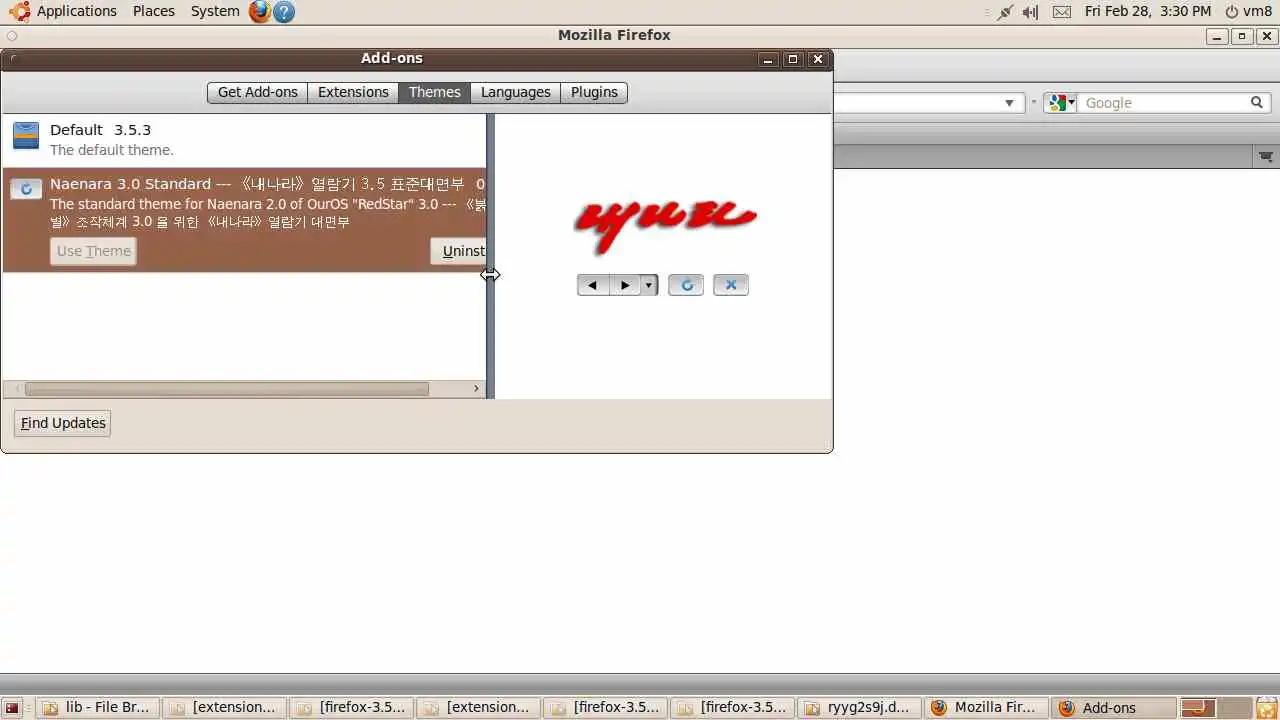Switch to 'Mozilla Fir...' taskbar window

pos(986,708)
